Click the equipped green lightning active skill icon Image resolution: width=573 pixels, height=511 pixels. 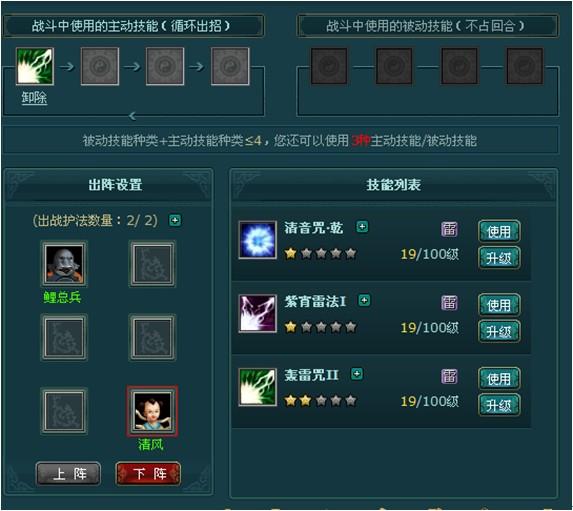point(35,66)
